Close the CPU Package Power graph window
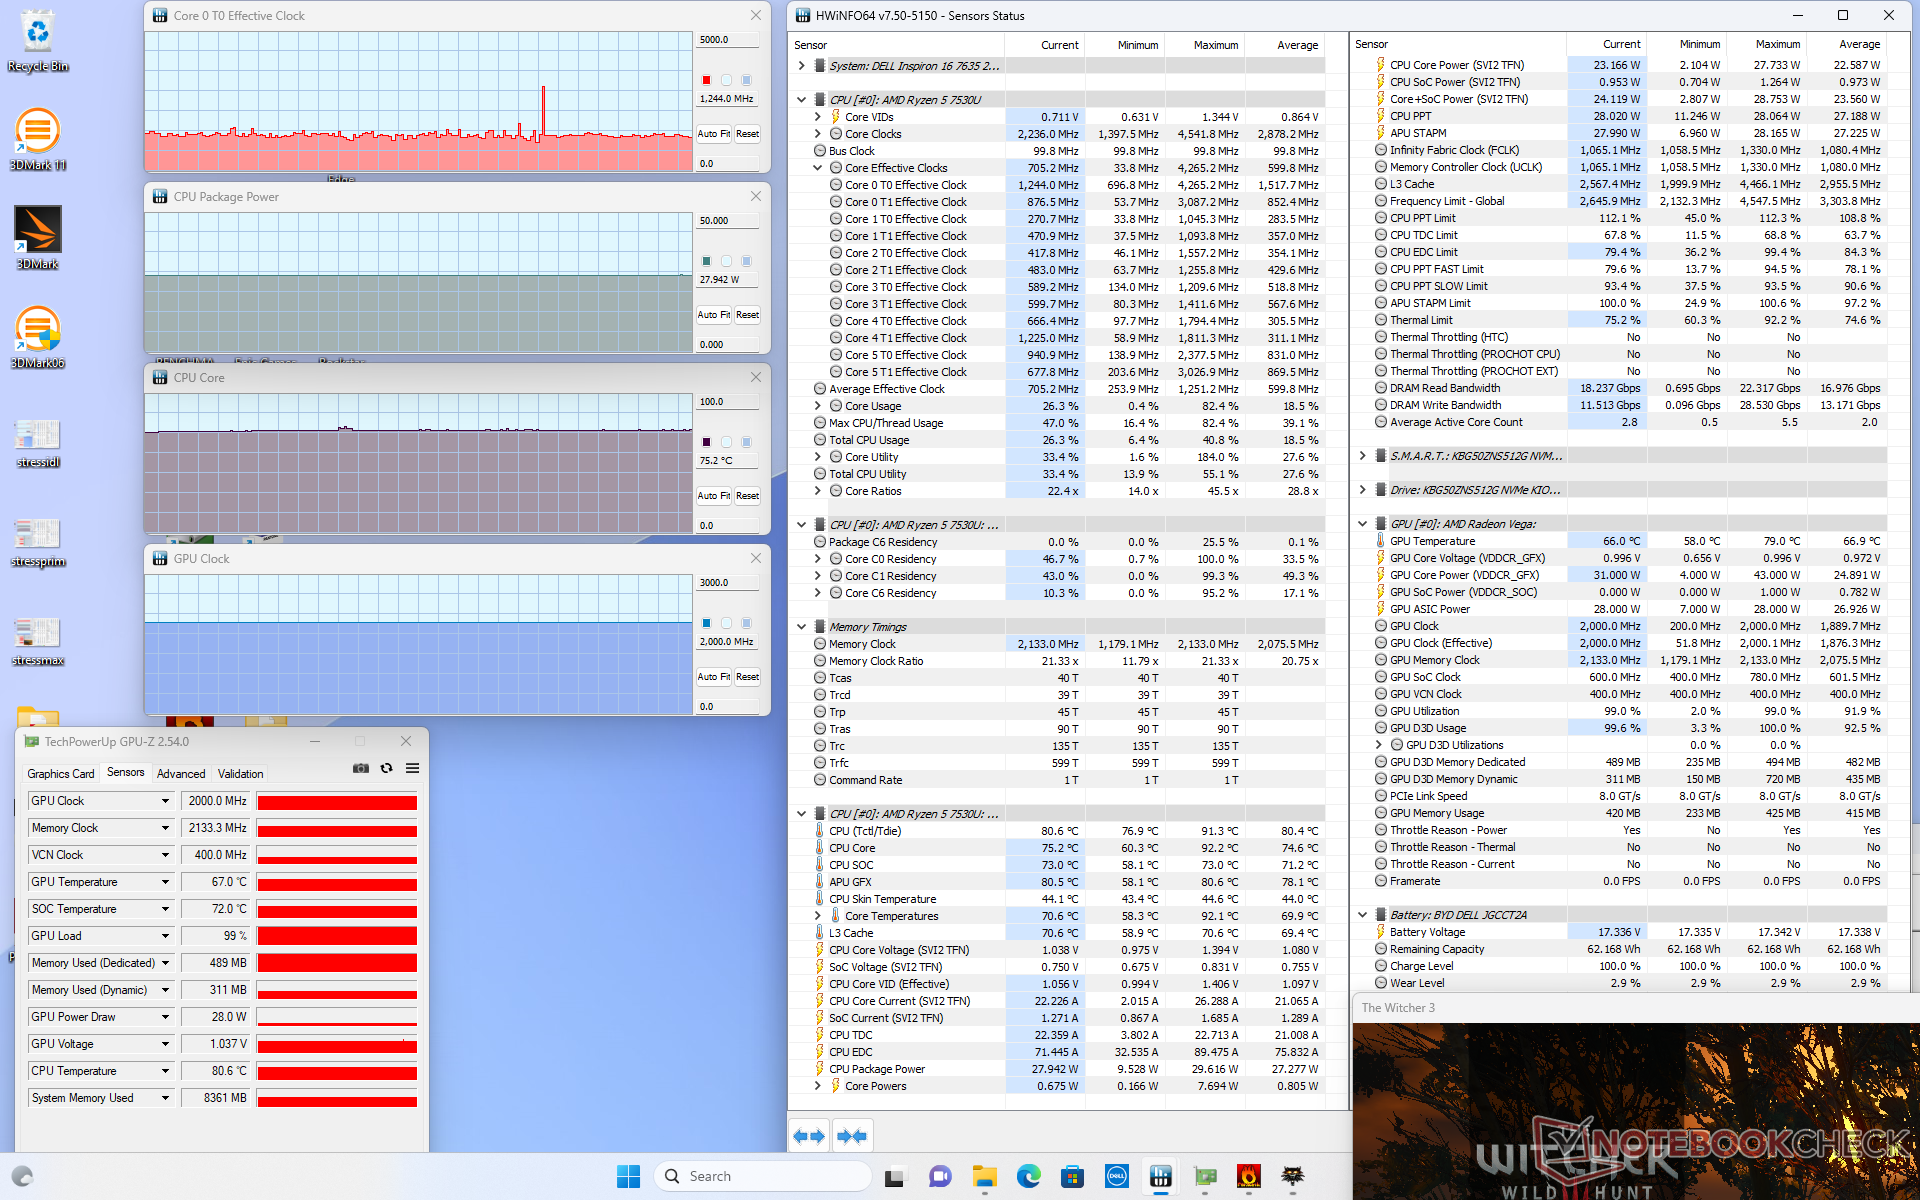This screenshot has width=1920, height=1200. [756, 196]
